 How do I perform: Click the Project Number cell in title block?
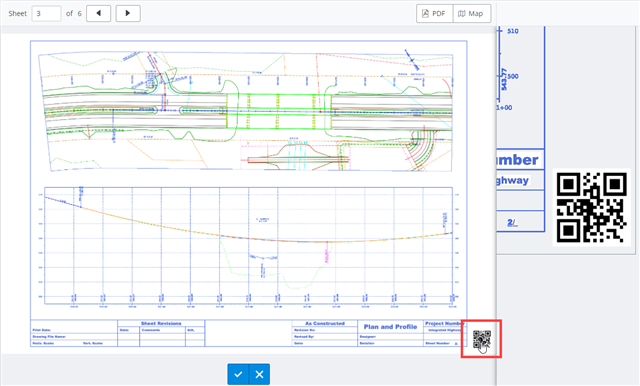[444, 324]
